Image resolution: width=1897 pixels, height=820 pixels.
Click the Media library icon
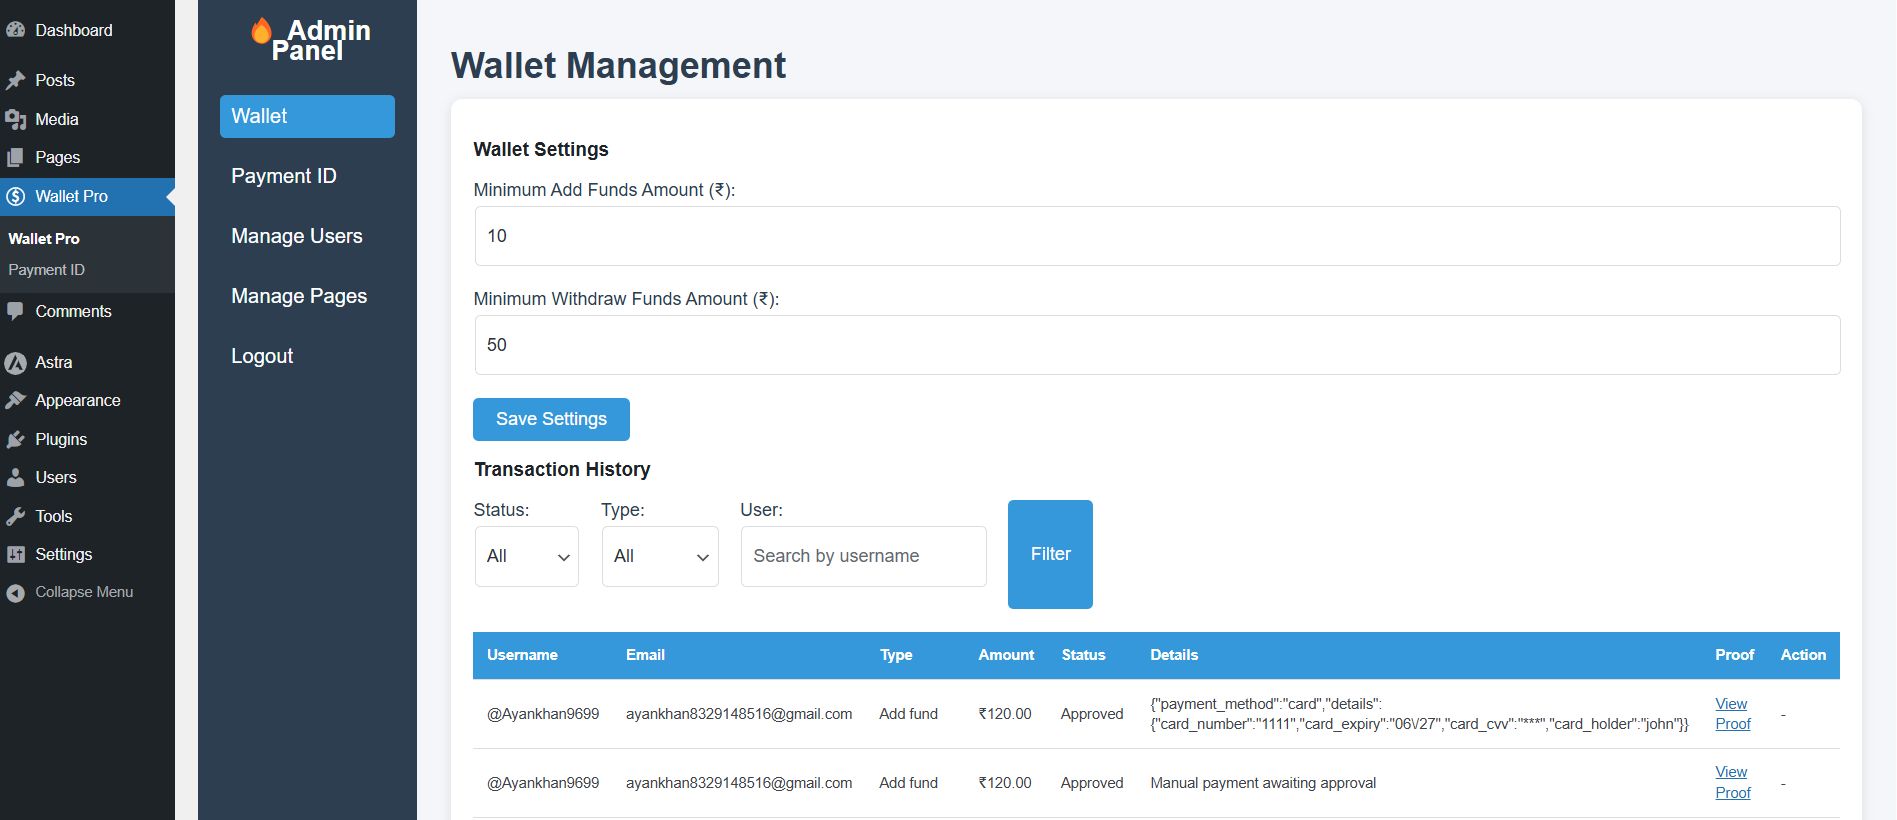(15, 120)
